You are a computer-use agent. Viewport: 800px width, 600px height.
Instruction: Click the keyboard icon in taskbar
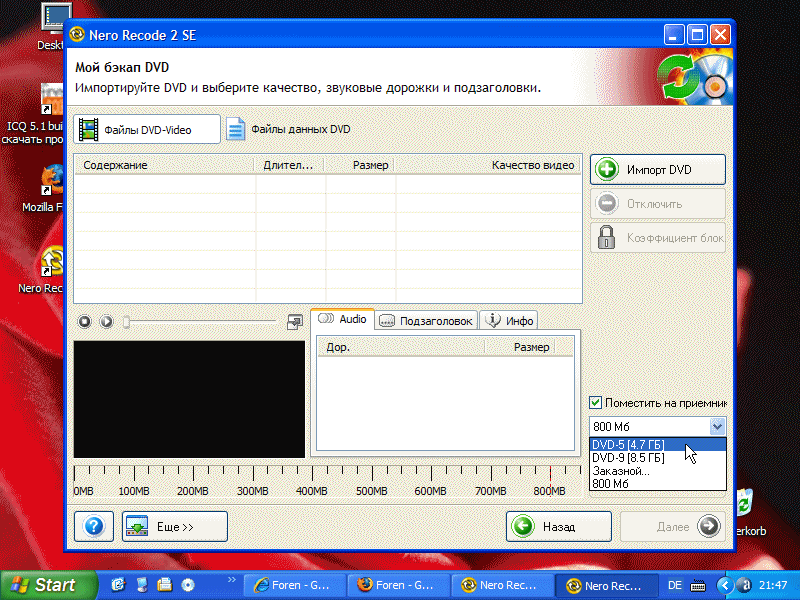(x=698, y=586)
